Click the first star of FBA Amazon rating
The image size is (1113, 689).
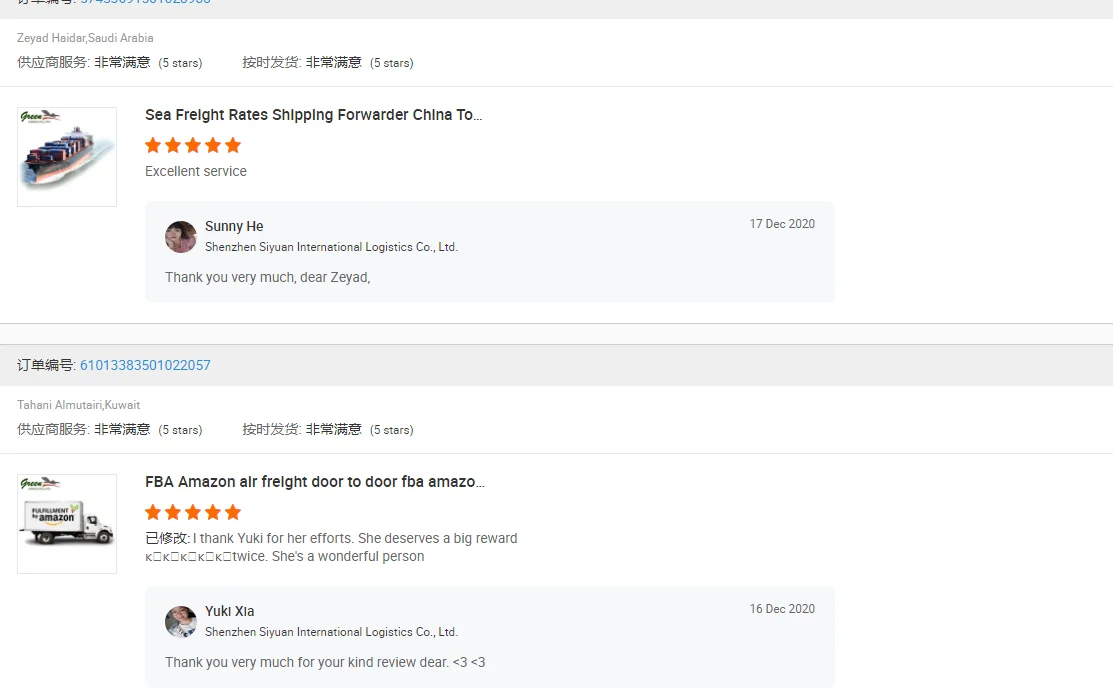[153, 512]
